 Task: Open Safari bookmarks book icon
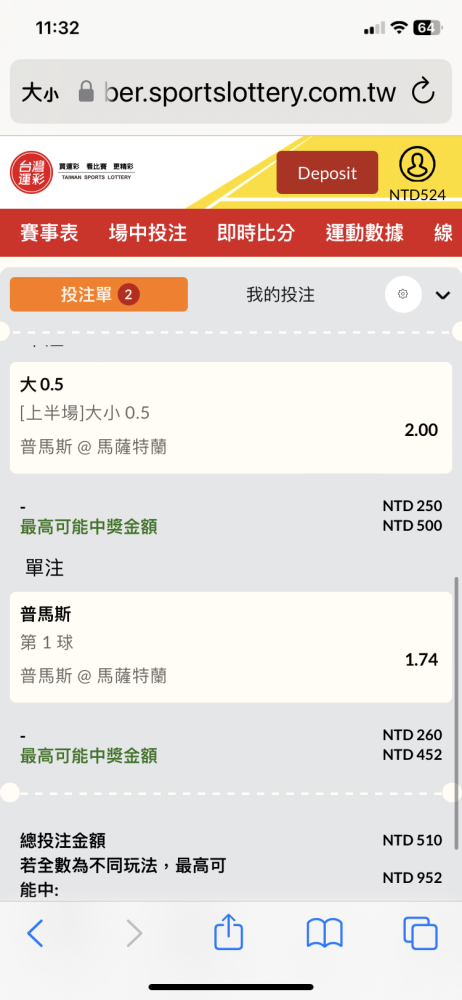(x=325, y=934)
